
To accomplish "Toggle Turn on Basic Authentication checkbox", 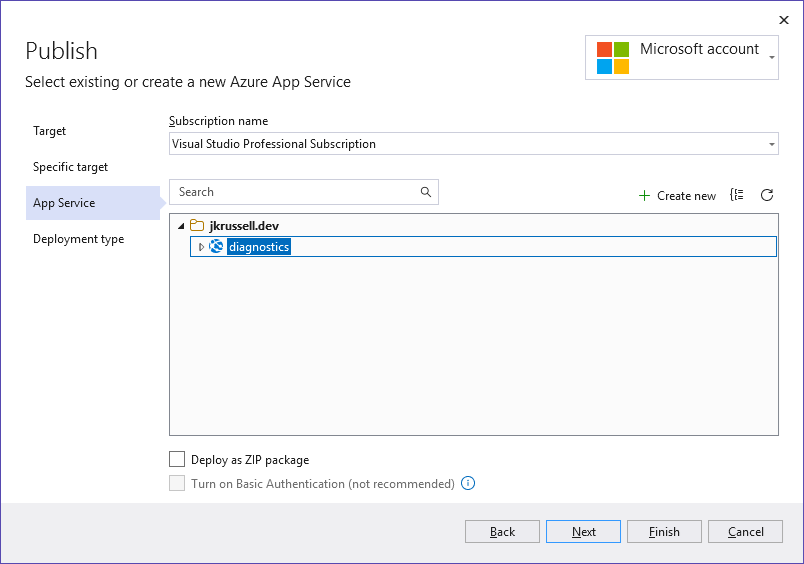I will [177, 483].
